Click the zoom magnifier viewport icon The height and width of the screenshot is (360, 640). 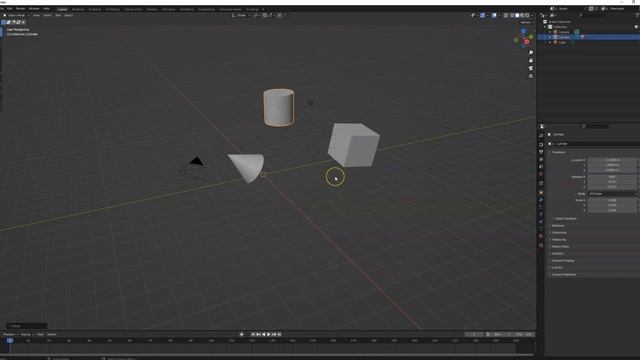coord(531,53)
